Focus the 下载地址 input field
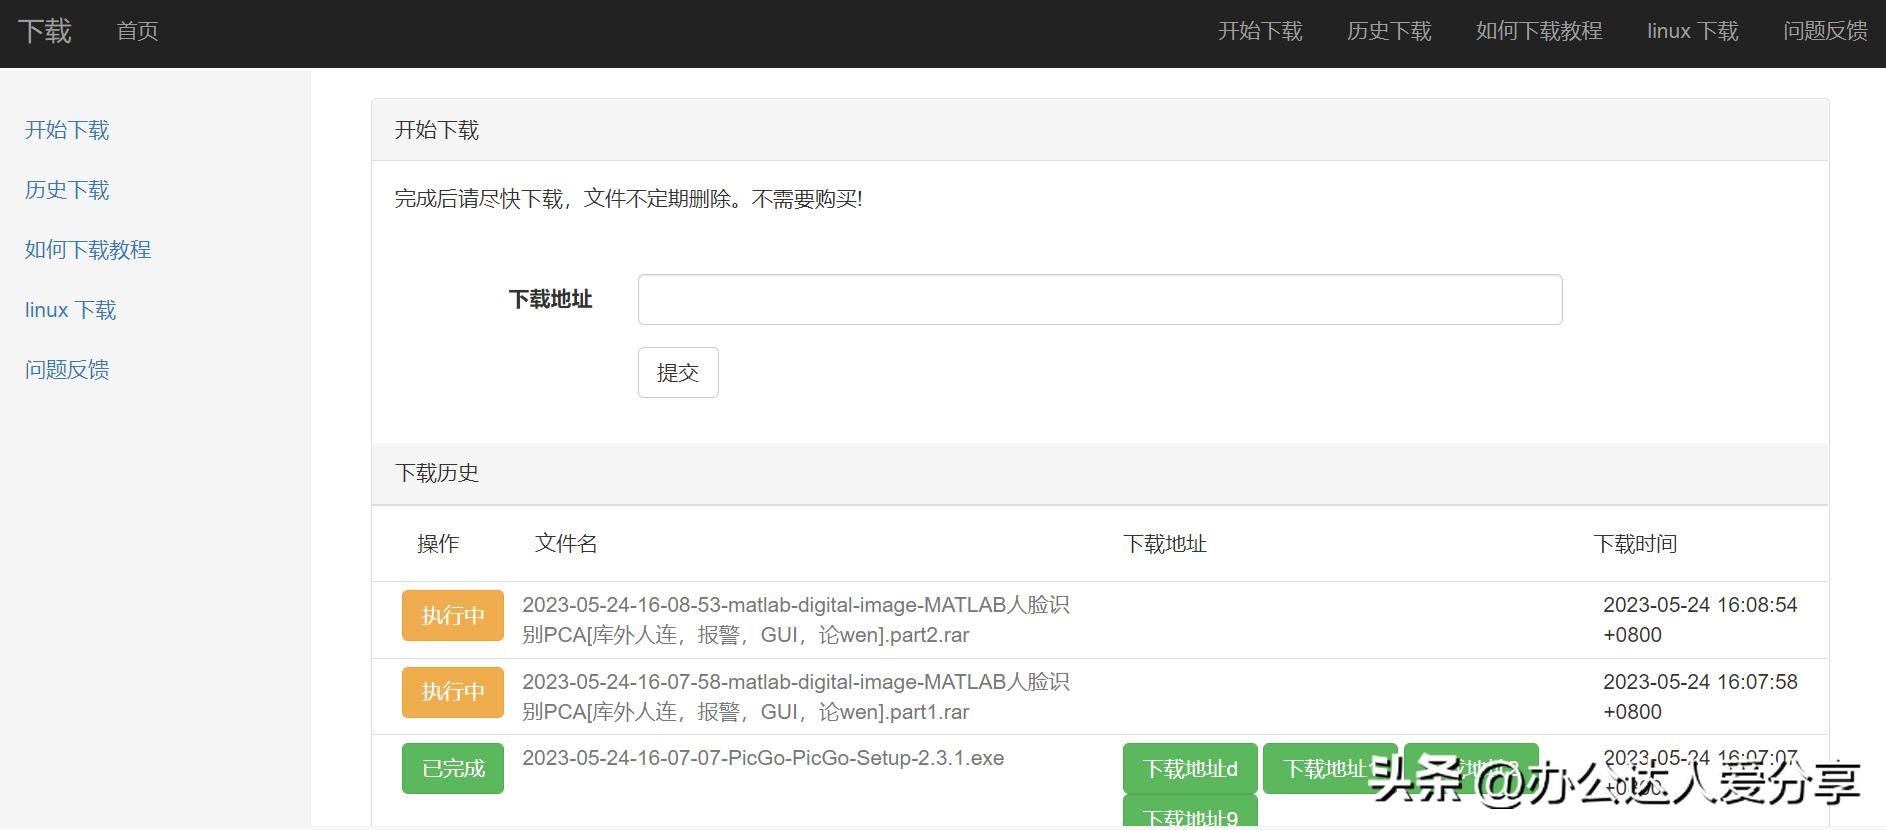1886x830 pixels. pyautogui.click(x=1100, y=300)
